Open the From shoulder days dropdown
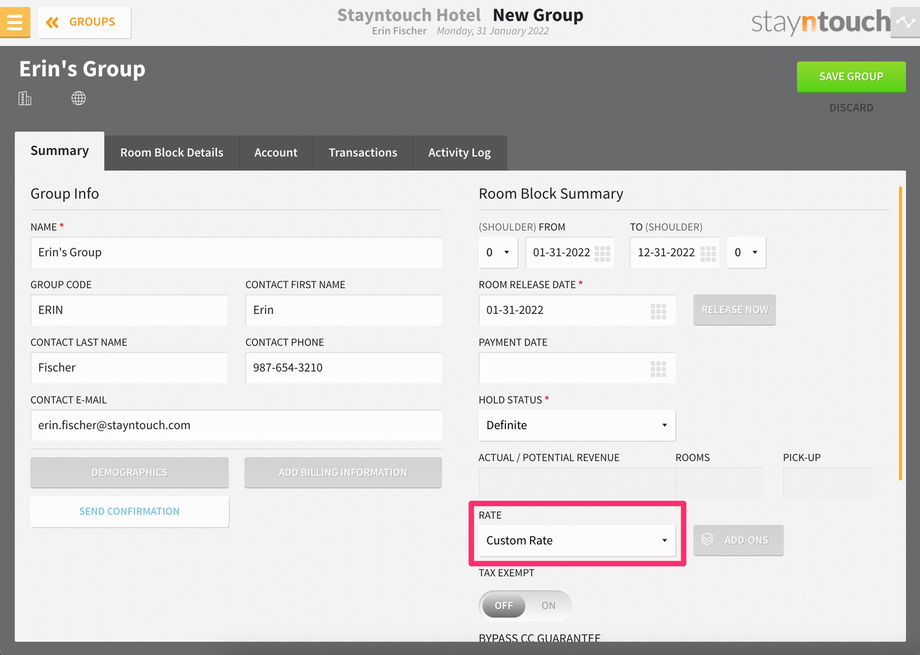Screen dimensions: 920x655 (498, 252)
